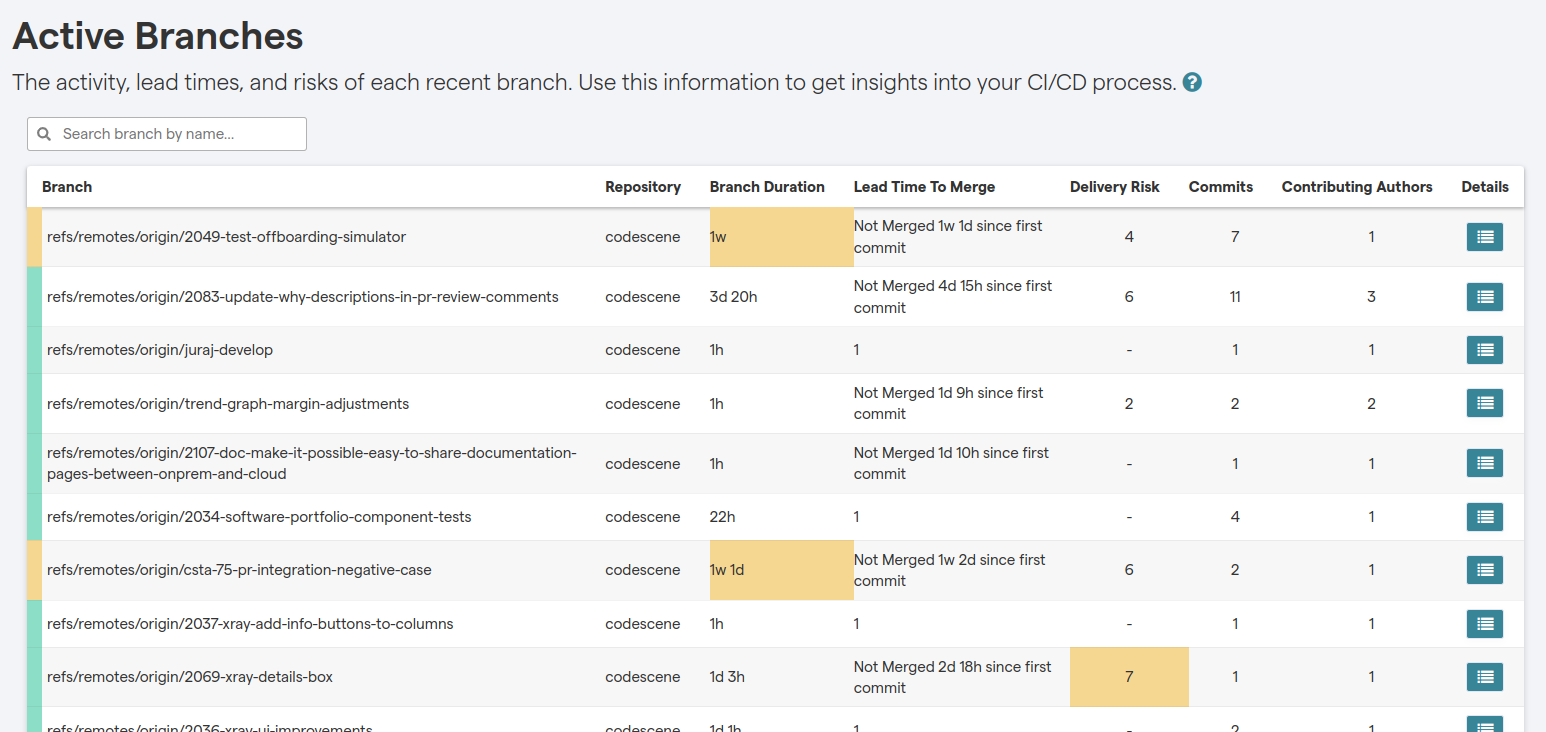Click the Lead Time To Merge header
Viewport: 1546px width, 732px height.
[924, 187]
